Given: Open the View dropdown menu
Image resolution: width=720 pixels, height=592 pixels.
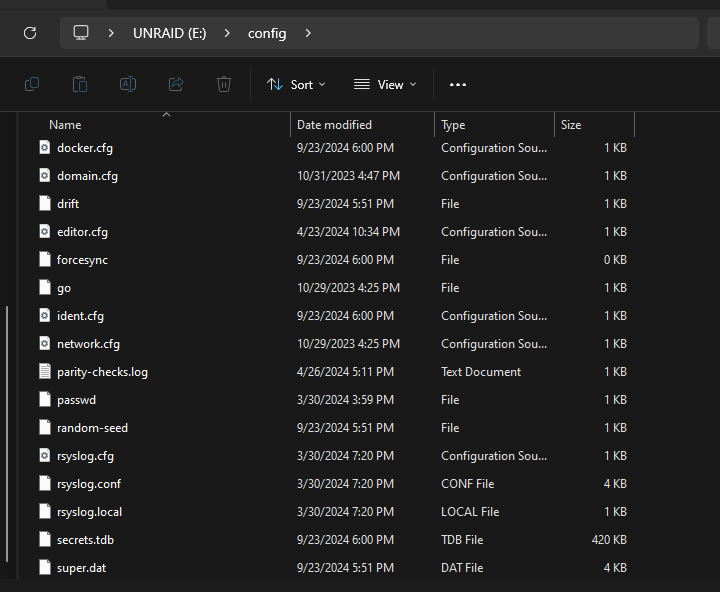Looking at the screenshot, I should coord(385,85).
